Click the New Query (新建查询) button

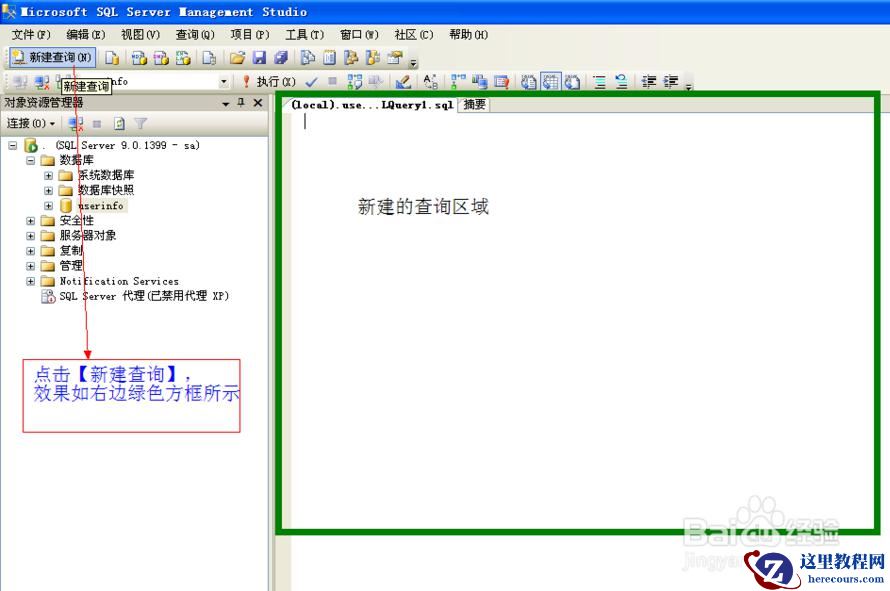[x=52, y=57]
